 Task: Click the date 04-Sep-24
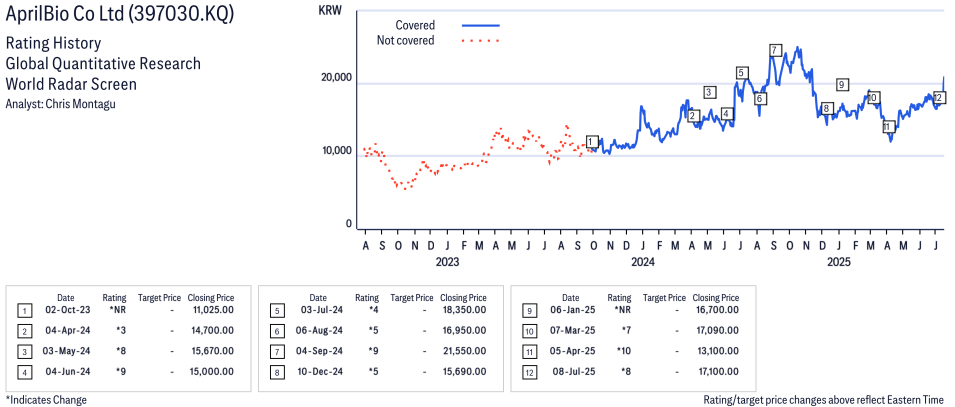(x=321, y=351)
